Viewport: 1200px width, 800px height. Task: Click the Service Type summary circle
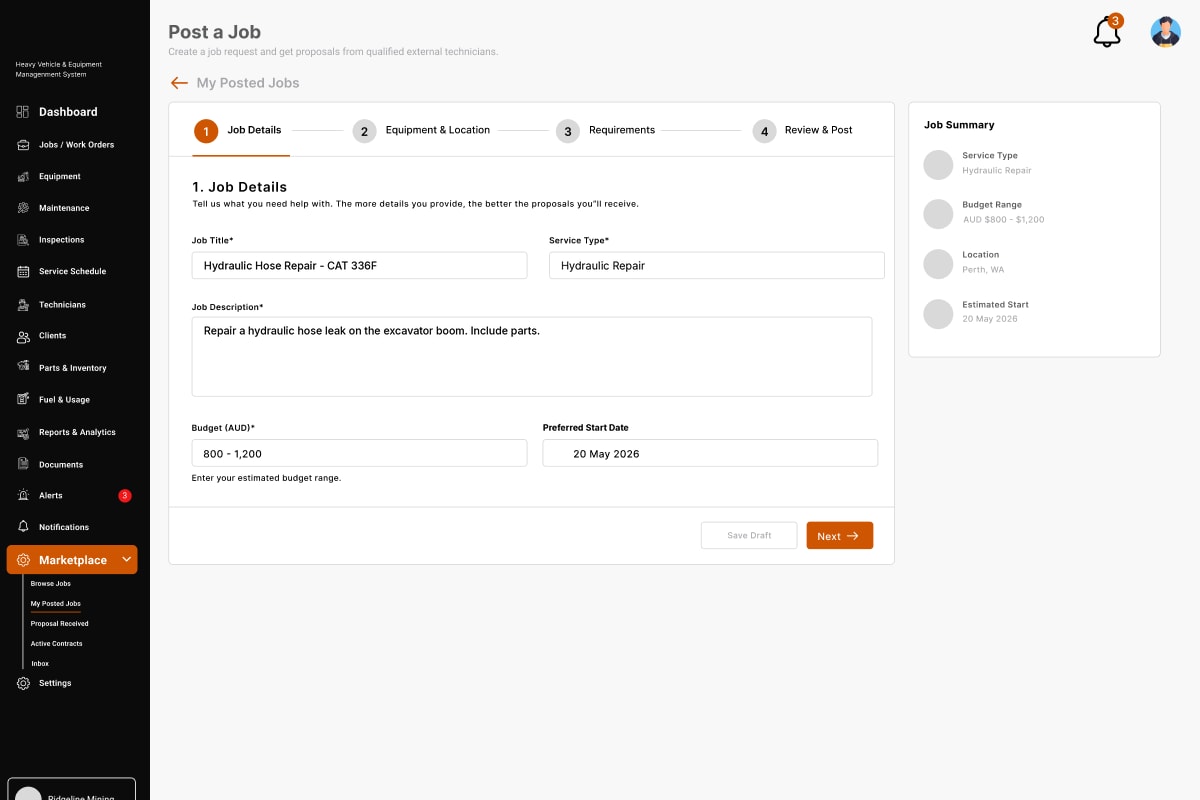pyautogui.click(x=938, y=165)
